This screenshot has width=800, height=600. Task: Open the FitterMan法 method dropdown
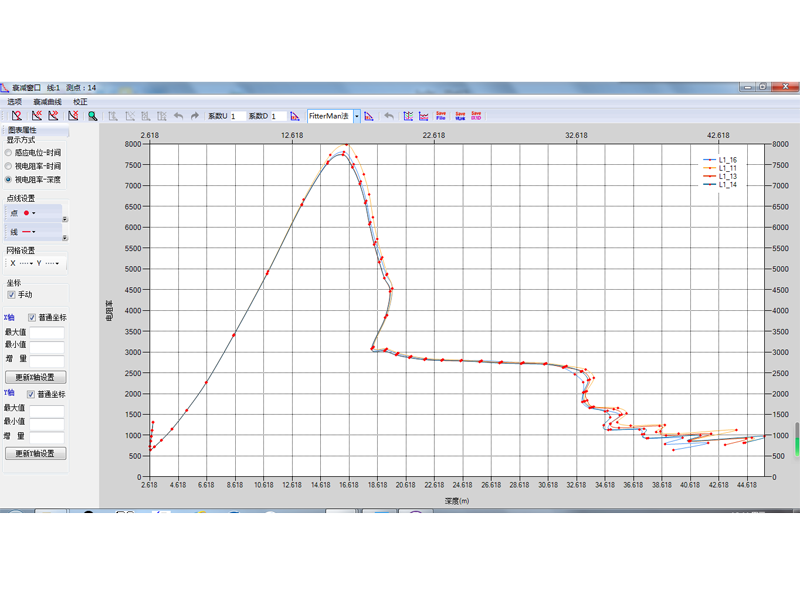[x=356, y=117]
